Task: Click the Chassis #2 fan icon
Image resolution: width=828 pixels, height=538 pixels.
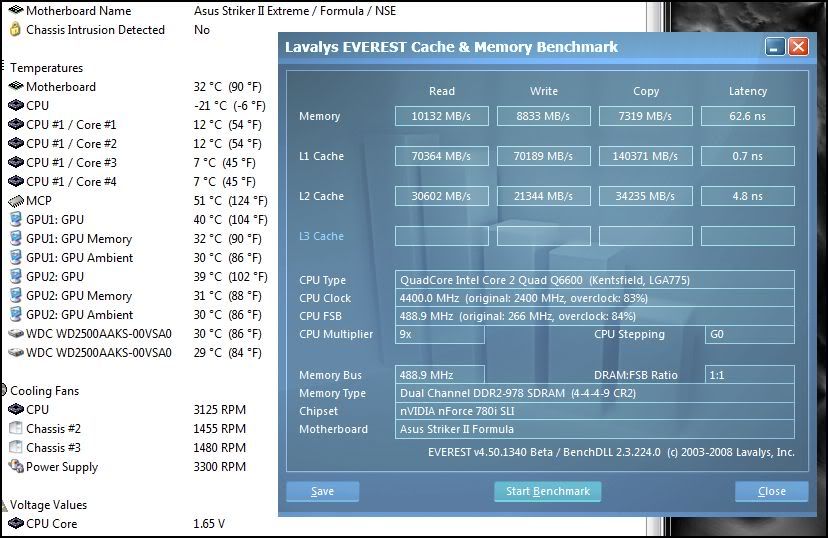Action: (x=16, y=428)
